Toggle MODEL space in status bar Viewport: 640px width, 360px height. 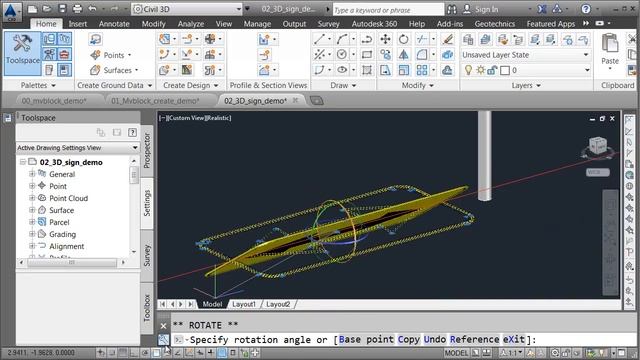(x=456, y=353)
